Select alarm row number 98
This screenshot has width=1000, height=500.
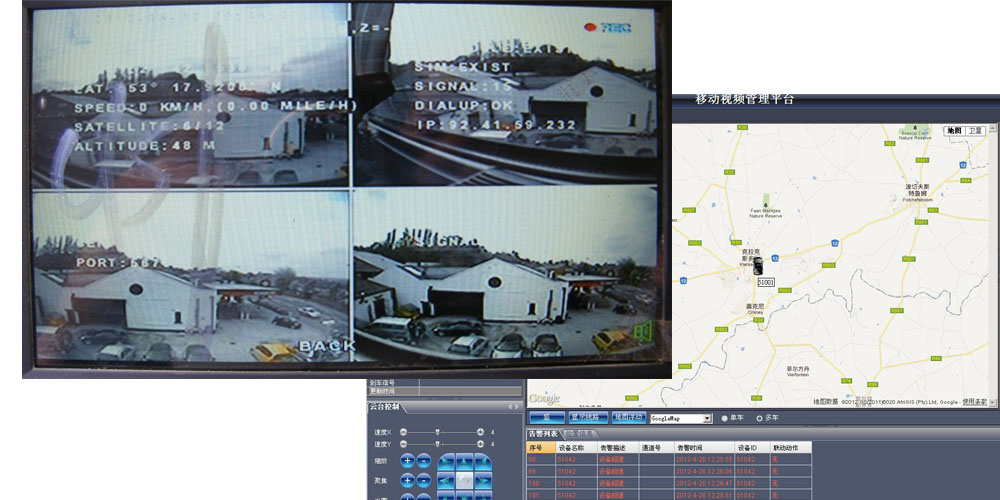[669, 460]
